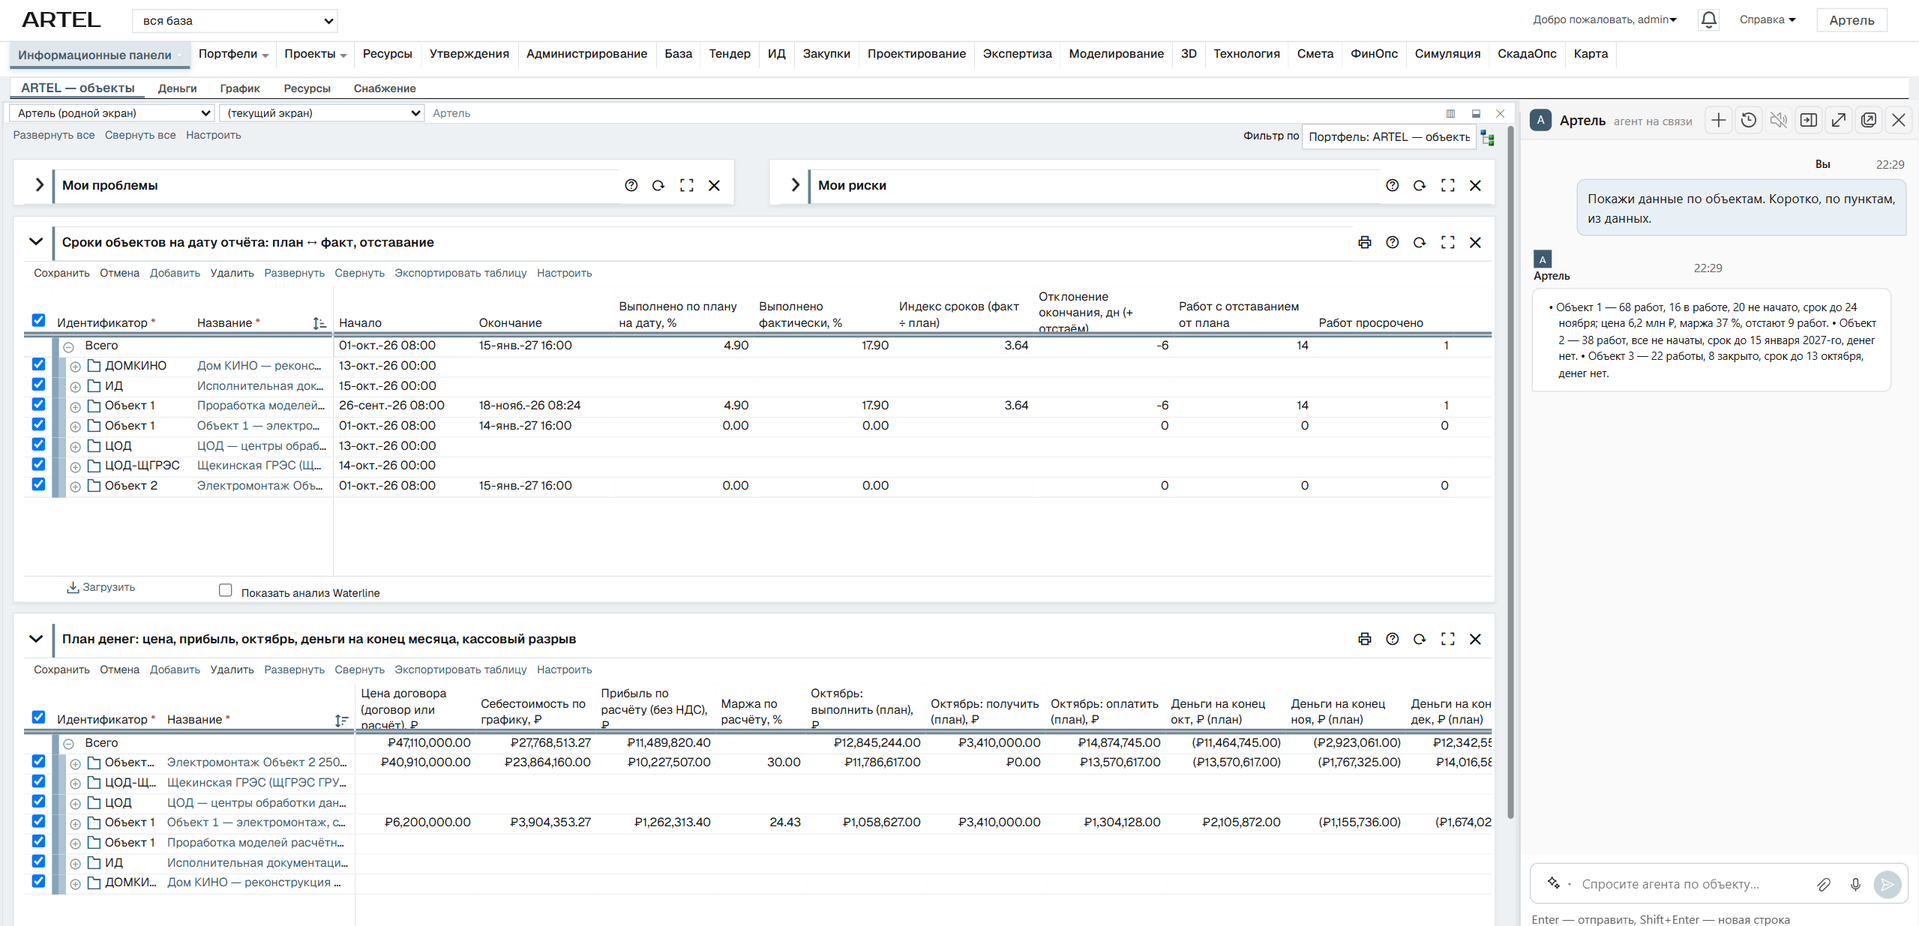Mute the agent sound with the speaker icon
Image resolution: width=1919 pixels, height=926 pixels.
(1778, 120)
